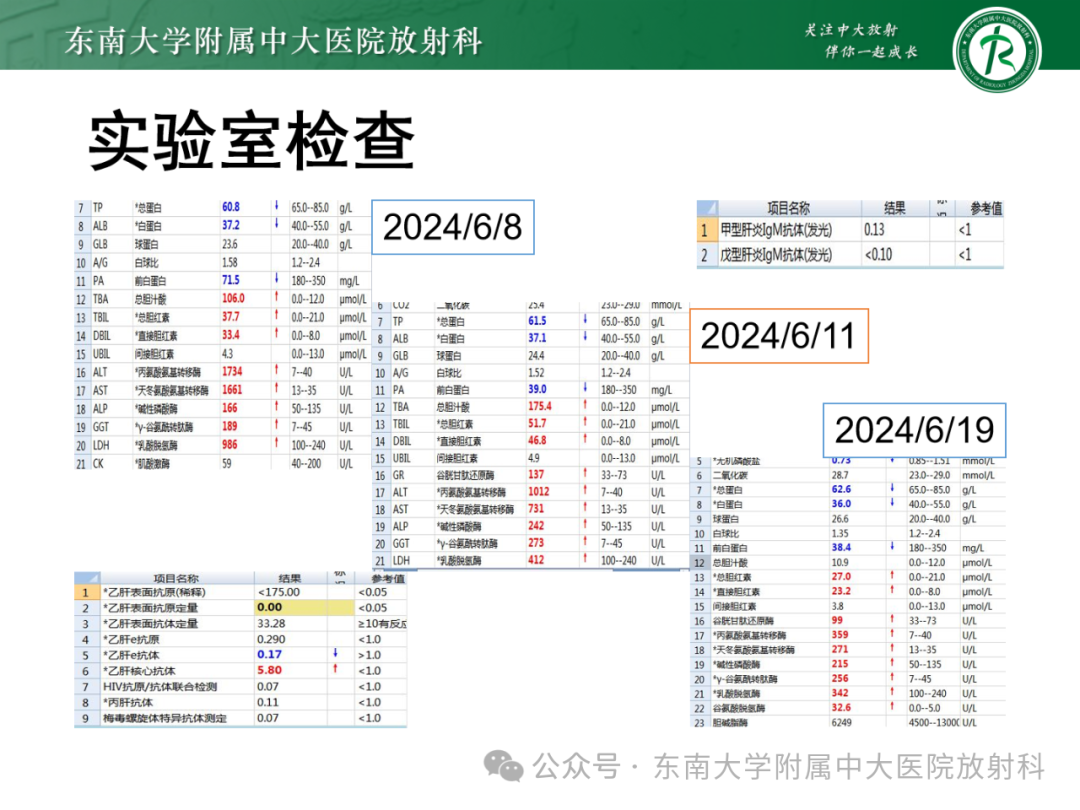Click ALT value 1734 in 6/8 table

pos(232,371)
